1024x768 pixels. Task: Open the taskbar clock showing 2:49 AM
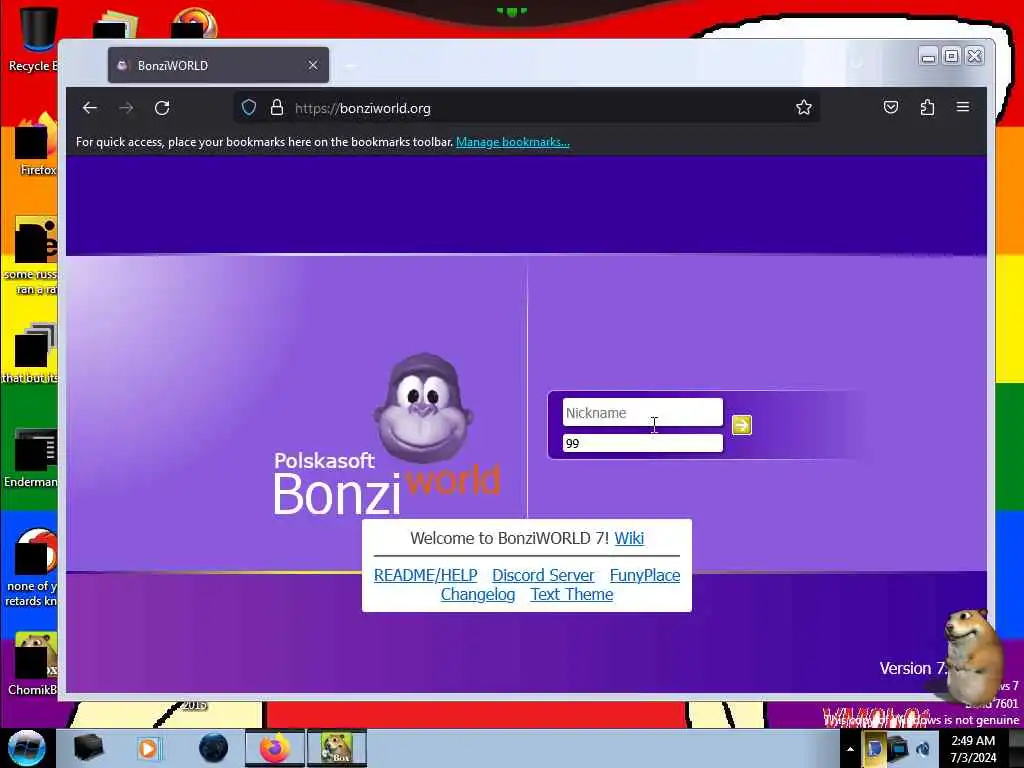(973, 749)
